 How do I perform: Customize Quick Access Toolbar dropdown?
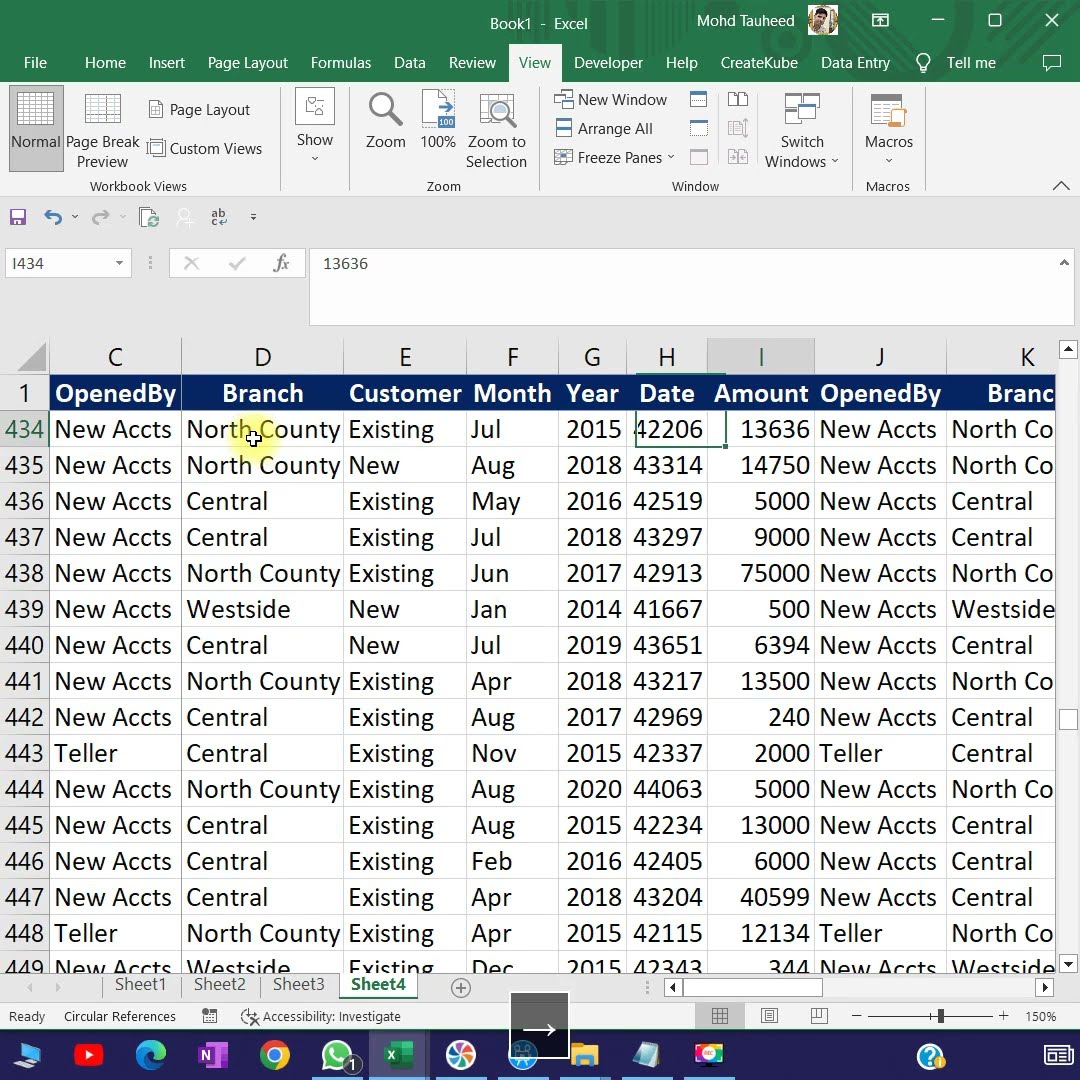[253, 217]
